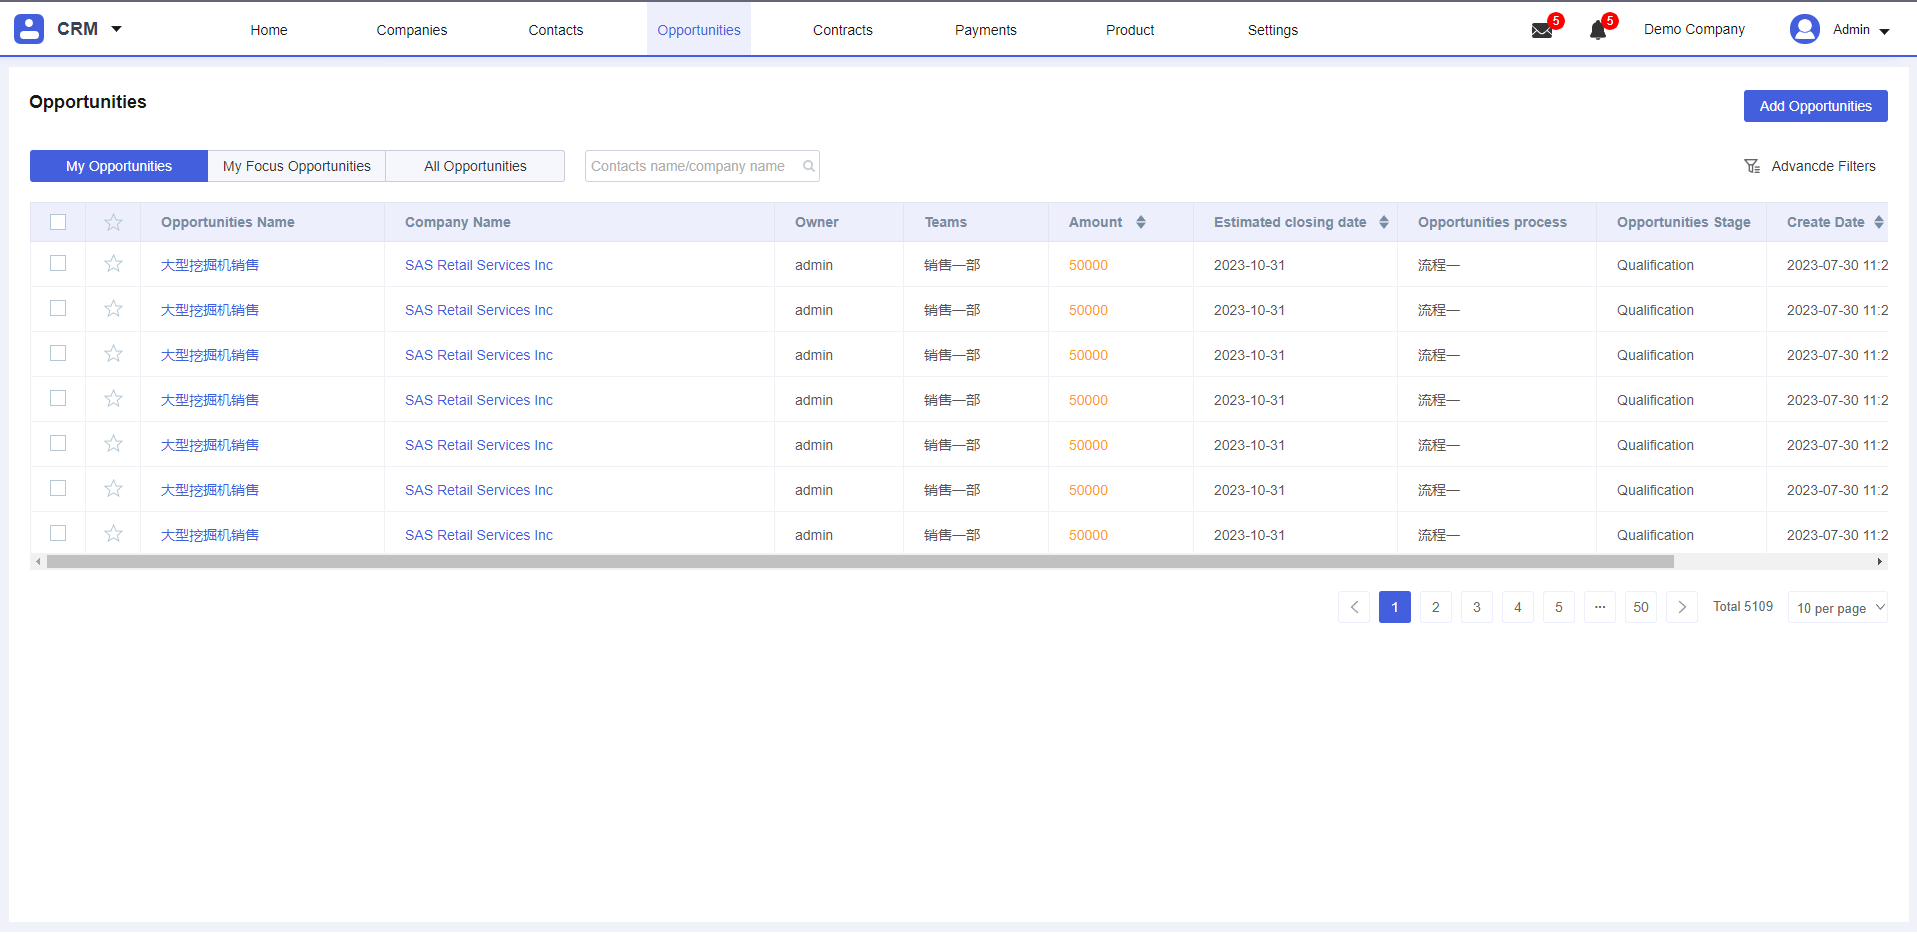Click the Add Opportunities button
Screen dimensions: 1917x934
[x=1816, y=106]
